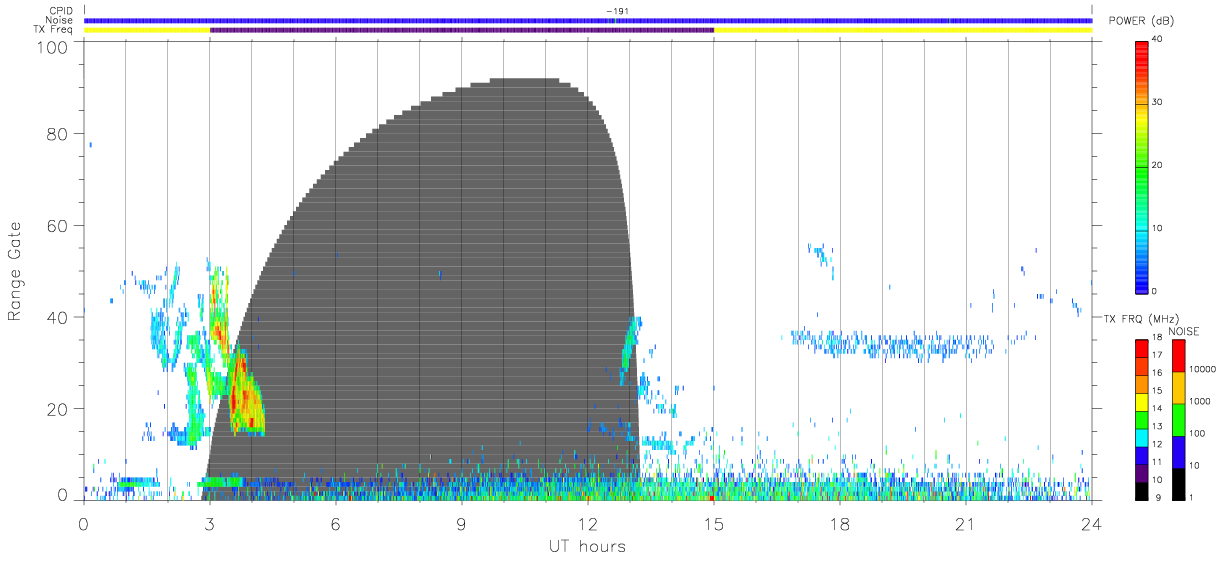Click the 21 tick label on UT axis
The image size is (1228, 567).
965,524
